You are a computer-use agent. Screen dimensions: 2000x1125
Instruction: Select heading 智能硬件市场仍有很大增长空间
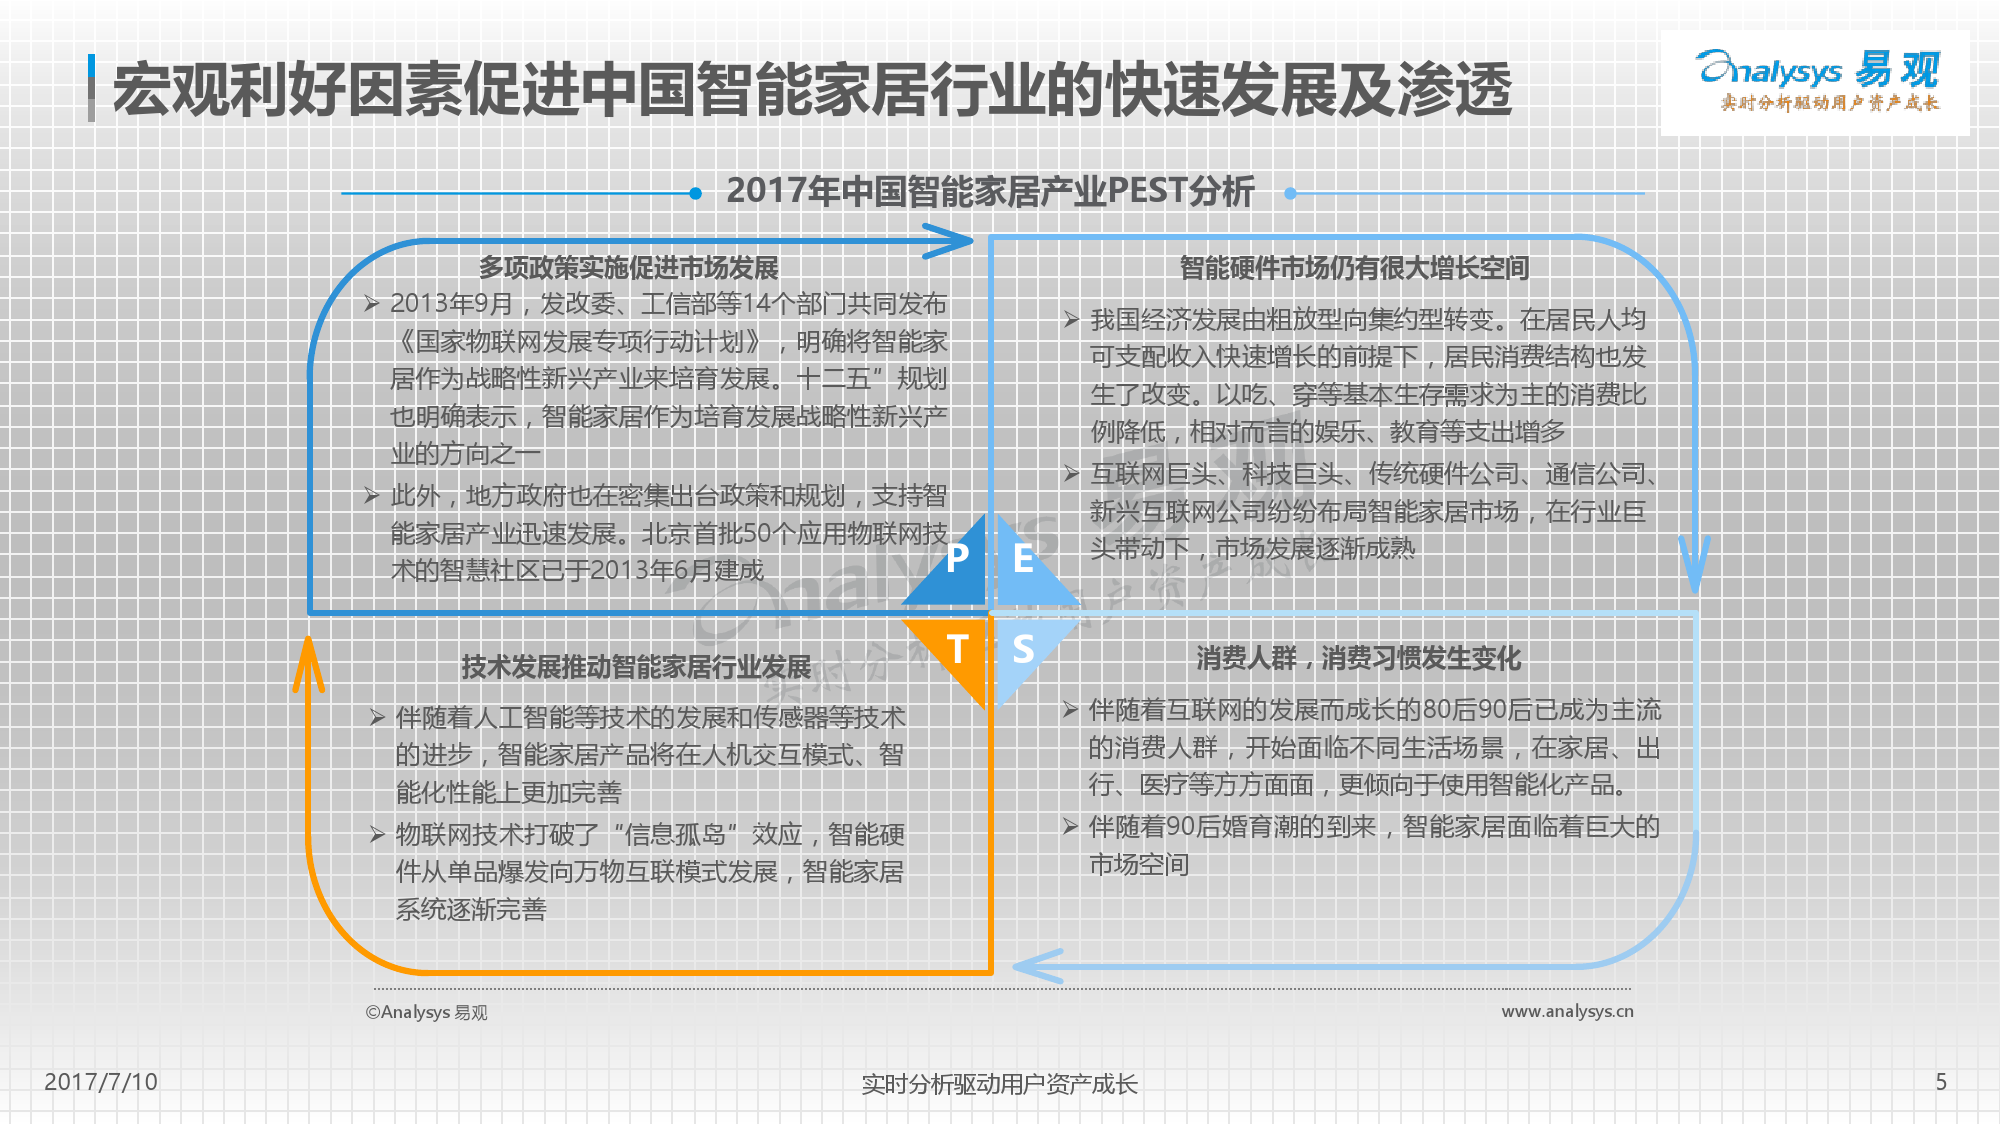pyautogui.click(x=1354, y=268)
